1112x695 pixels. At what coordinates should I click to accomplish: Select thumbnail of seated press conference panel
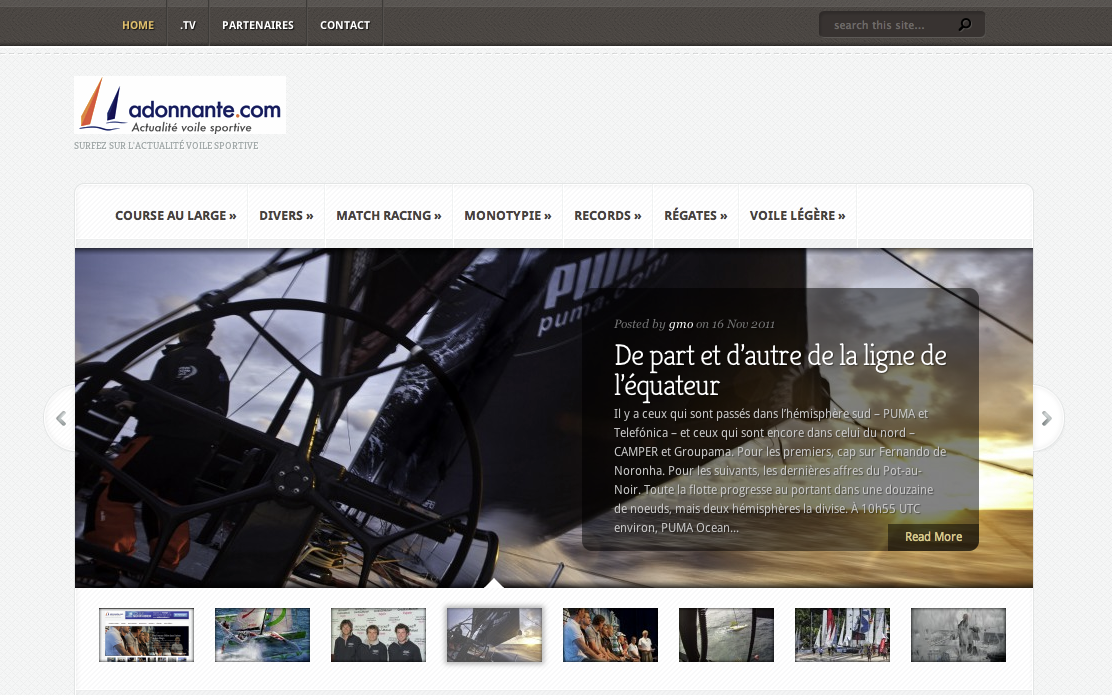[x=610, y=635]
